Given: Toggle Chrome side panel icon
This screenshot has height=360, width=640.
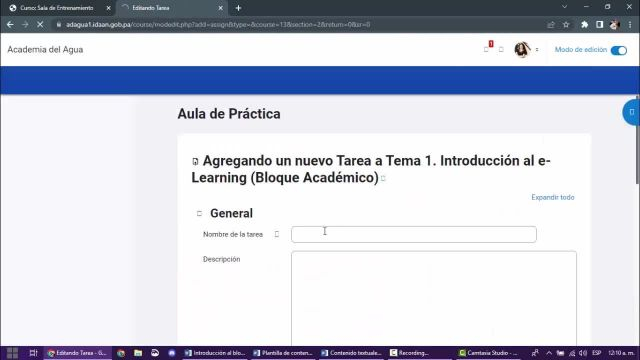Looking at the screenshot, I should (x=599, y=24).
